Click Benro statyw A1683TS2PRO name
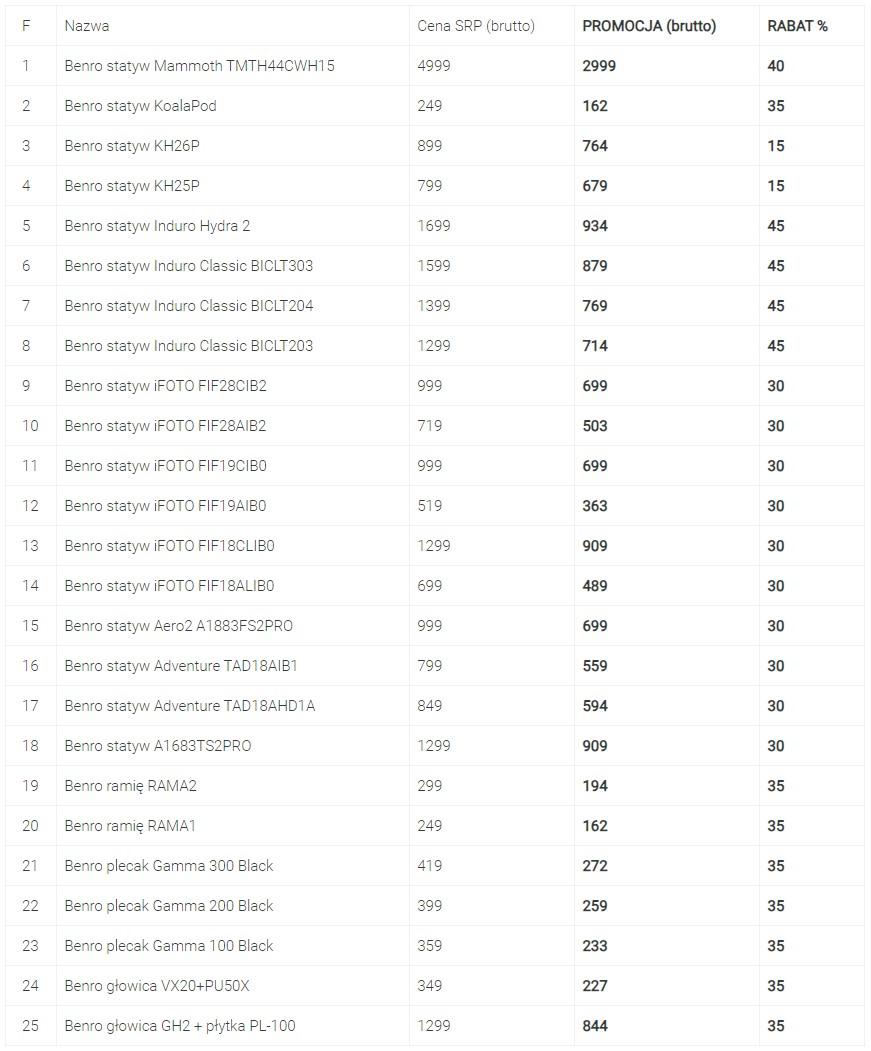871x1051 pixels. (x=158, y=746)
